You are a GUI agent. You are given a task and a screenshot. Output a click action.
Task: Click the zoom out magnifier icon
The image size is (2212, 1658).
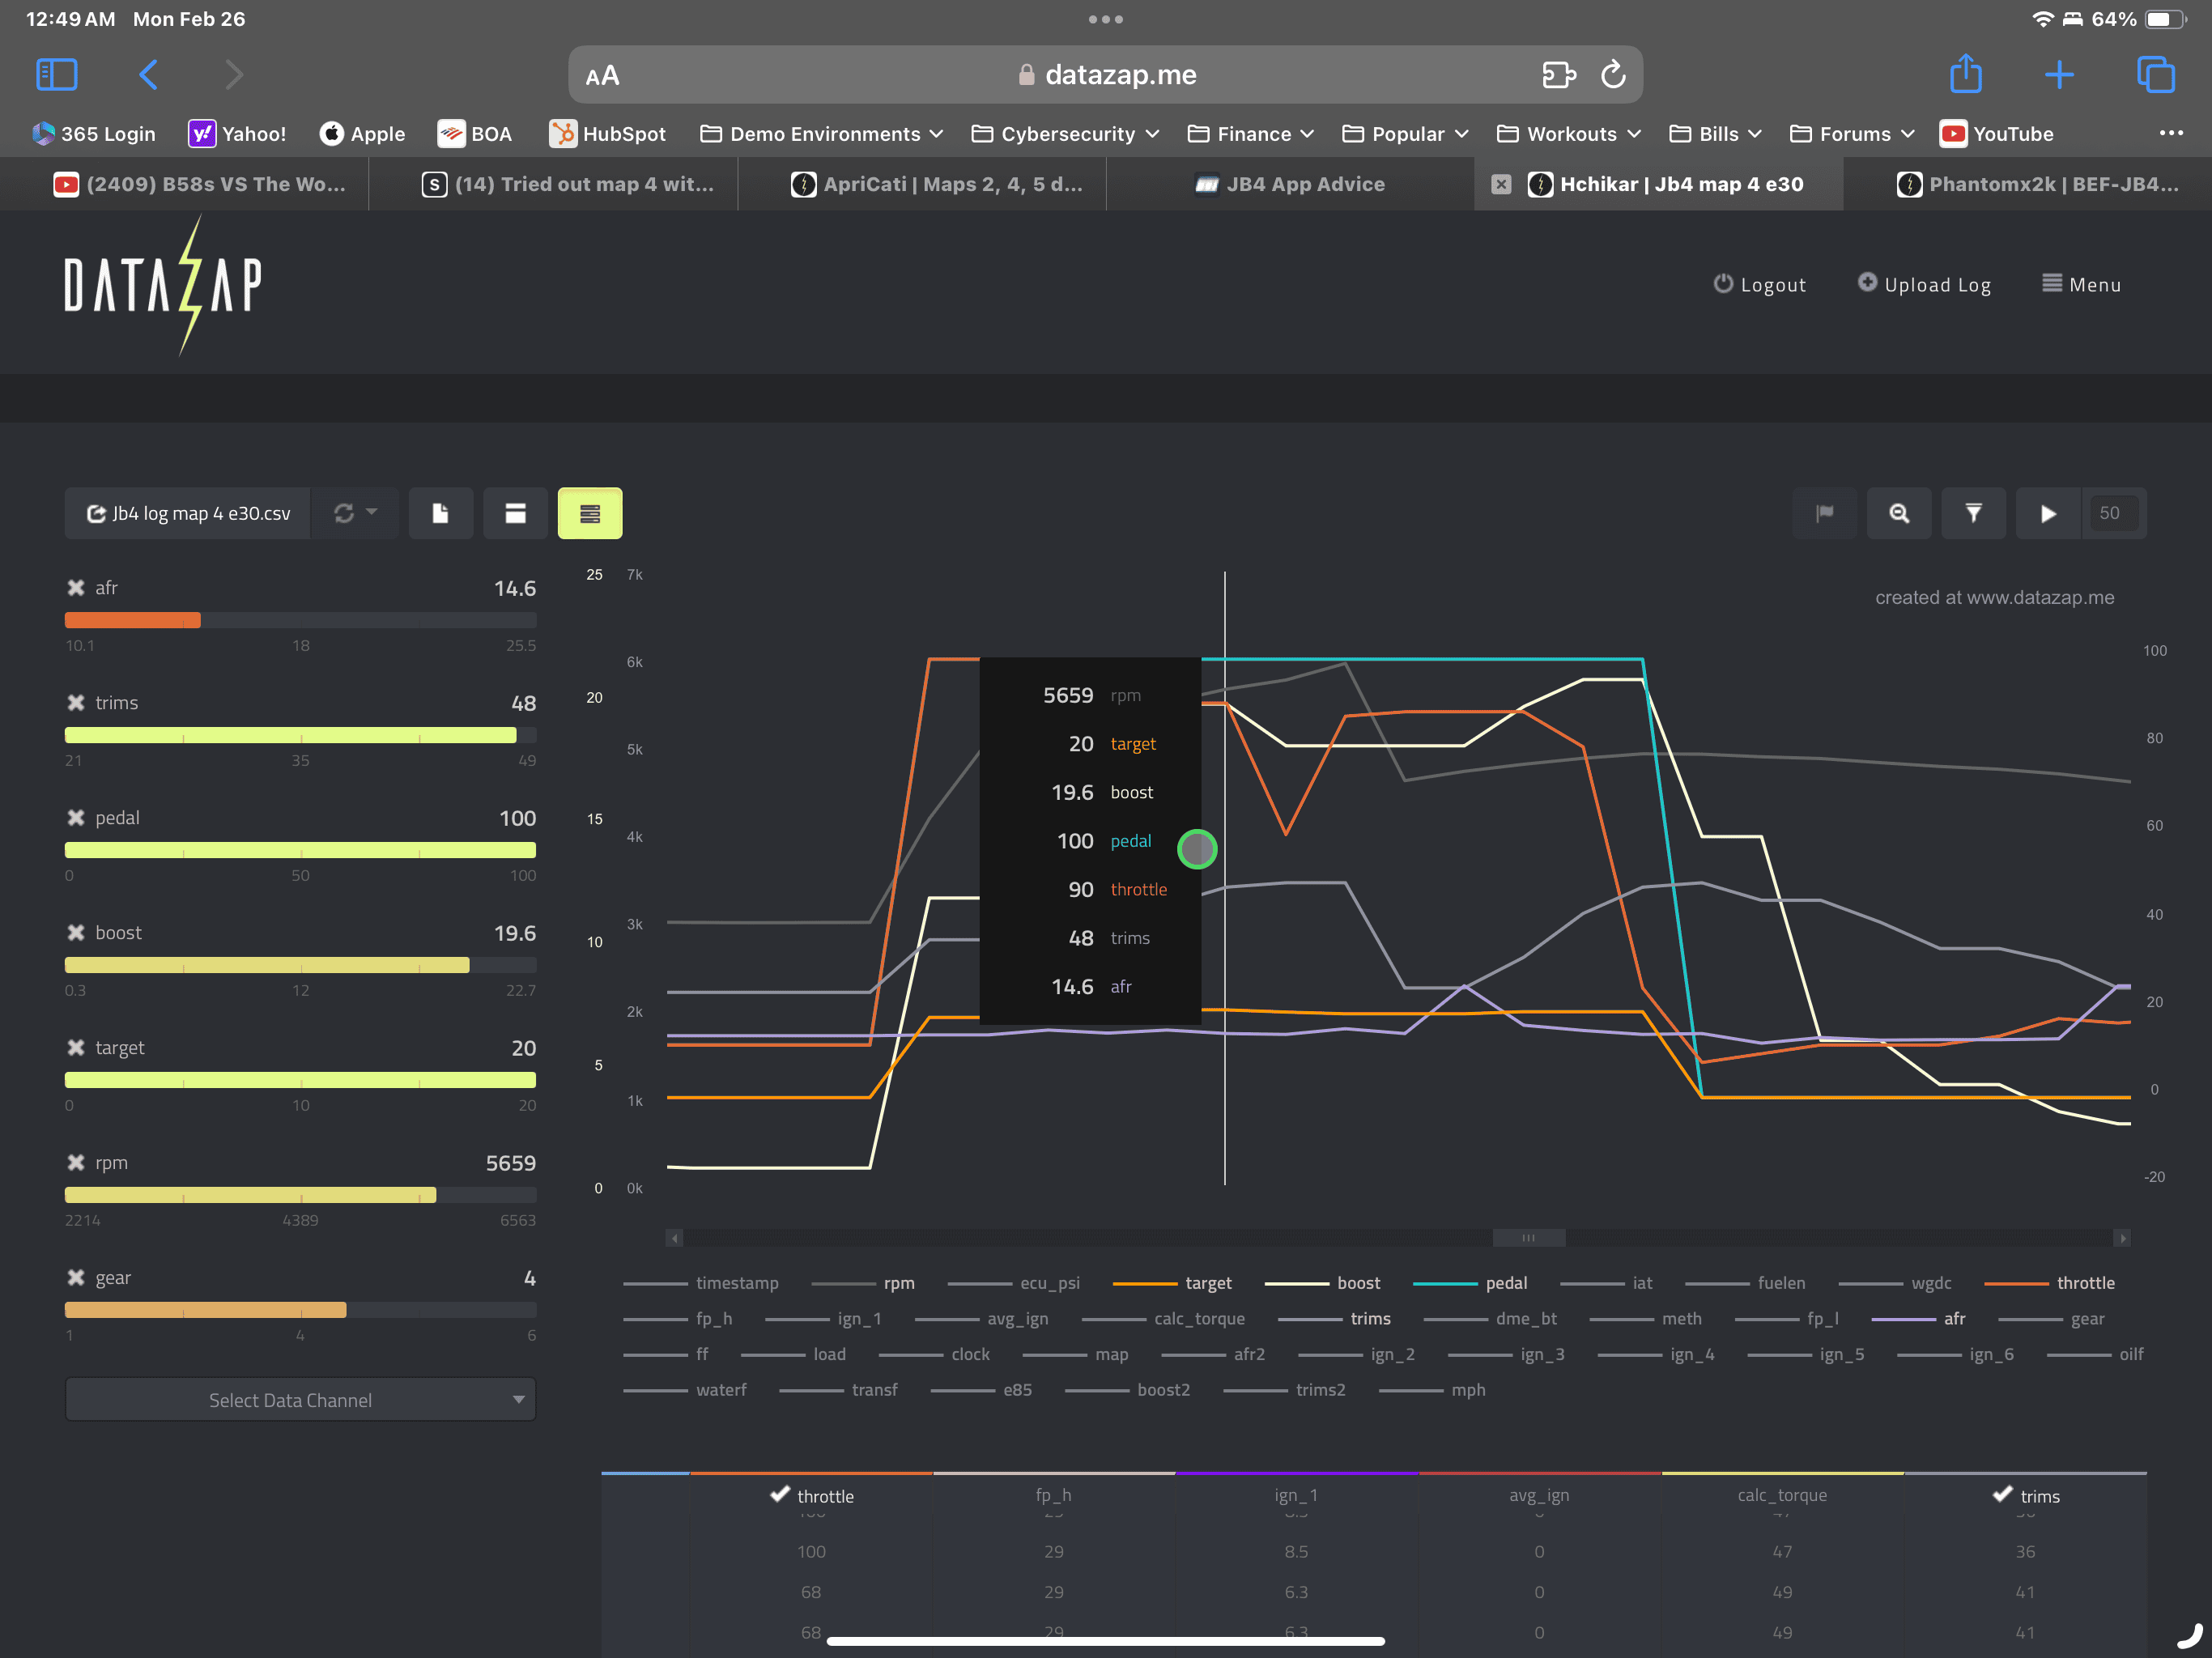1898,513
